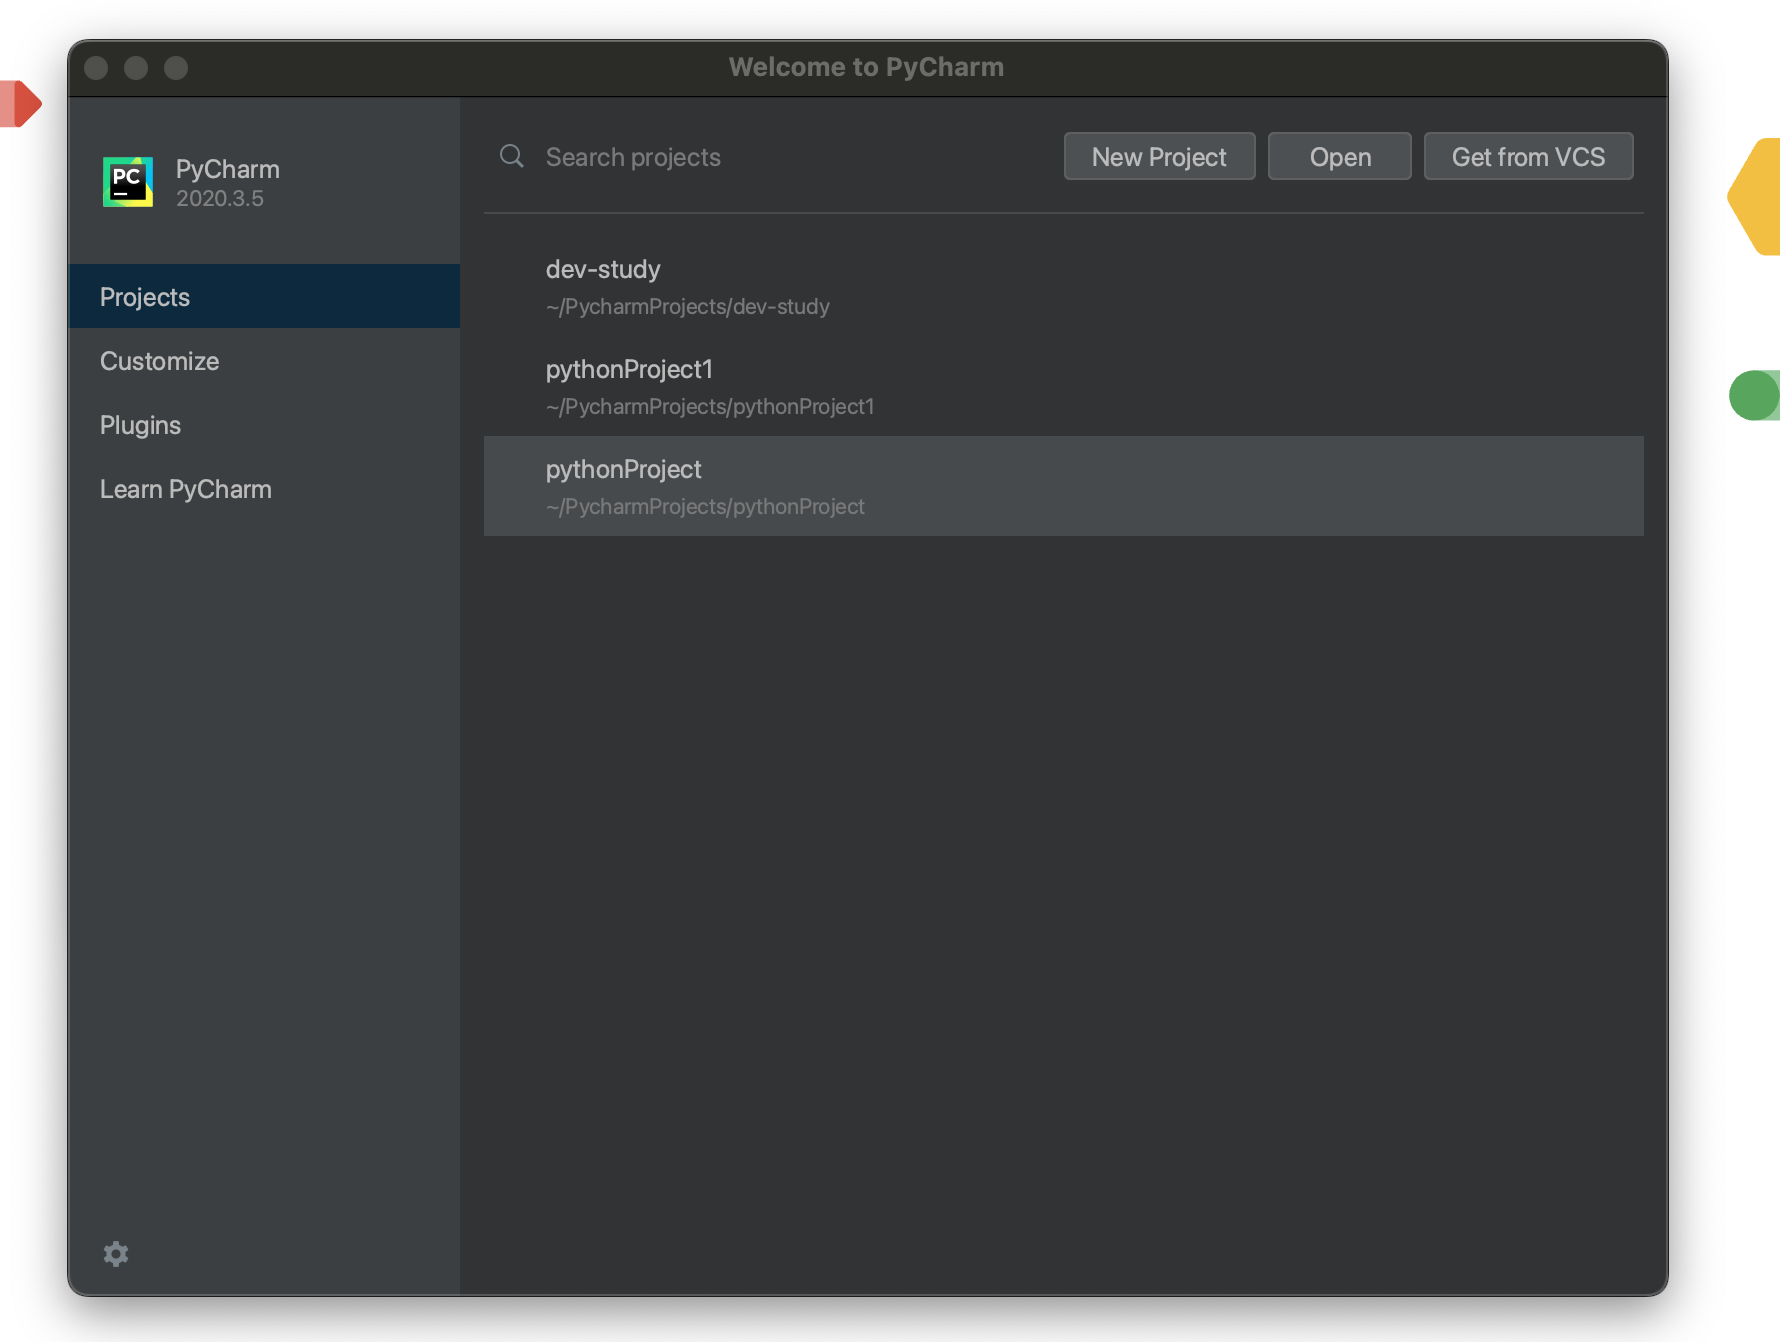Click the magnifying glass search icon
Image resolution: width=1780 pixels, height=1342 pixels.
[512, 156]
